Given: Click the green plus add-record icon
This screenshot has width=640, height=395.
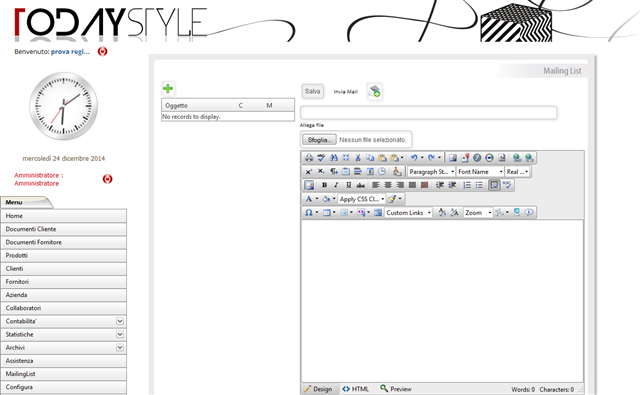Looking at the screenshot, I should (168, 88).
